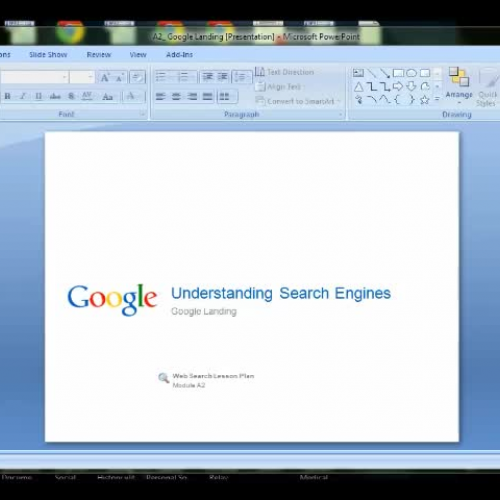500x500 pixels.
Task: Select the Line shape
Action: (372, 73)
